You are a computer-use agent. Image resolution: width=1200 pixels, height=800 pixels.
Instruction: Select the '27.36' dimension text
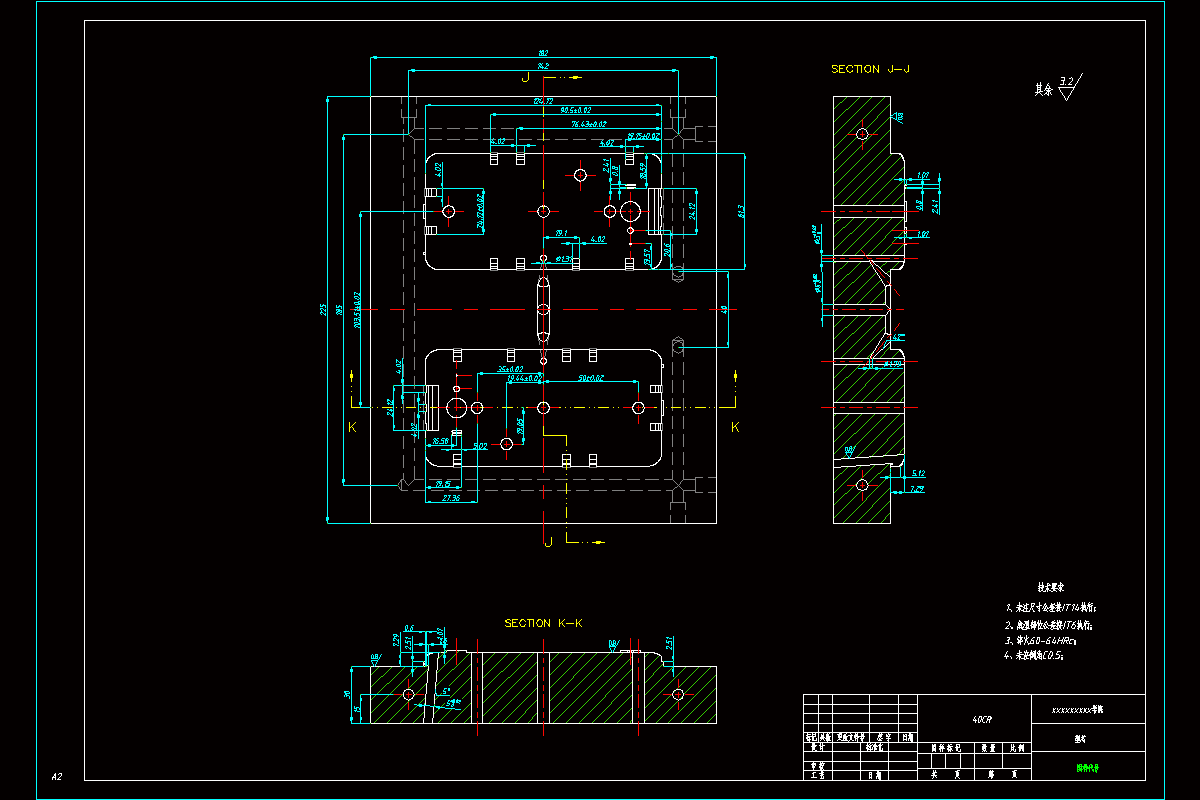point(450,497)
